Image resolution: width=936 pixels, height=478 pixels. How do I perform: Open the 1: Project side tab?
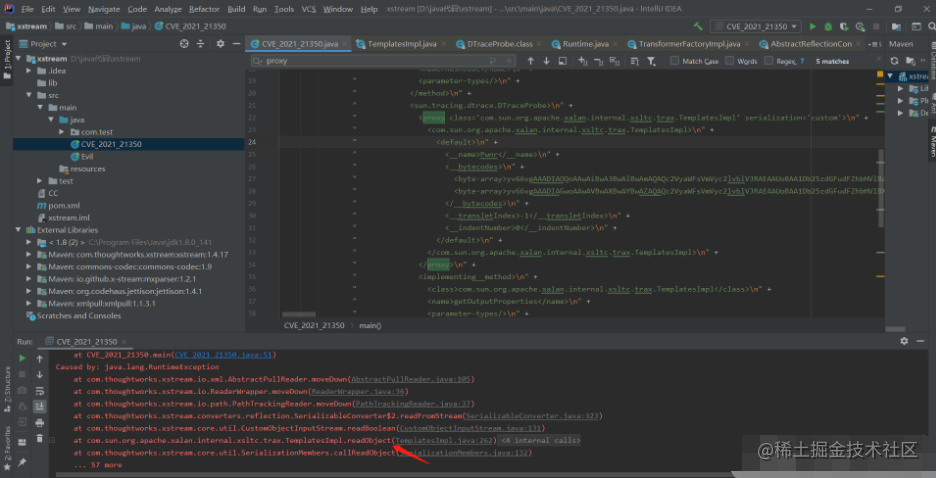pyautogui.click(x=7, y=62)
